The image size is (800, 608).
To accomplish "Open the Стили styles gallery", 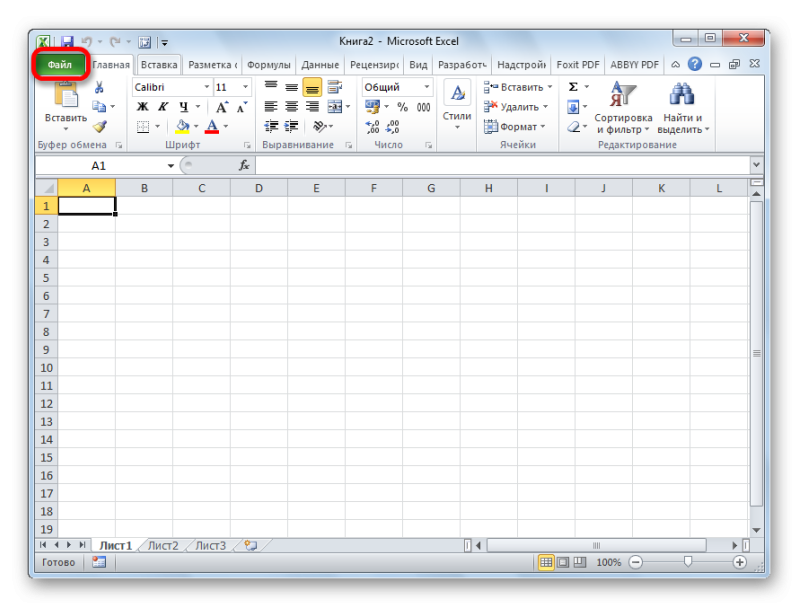I will (x=457, y=106).
